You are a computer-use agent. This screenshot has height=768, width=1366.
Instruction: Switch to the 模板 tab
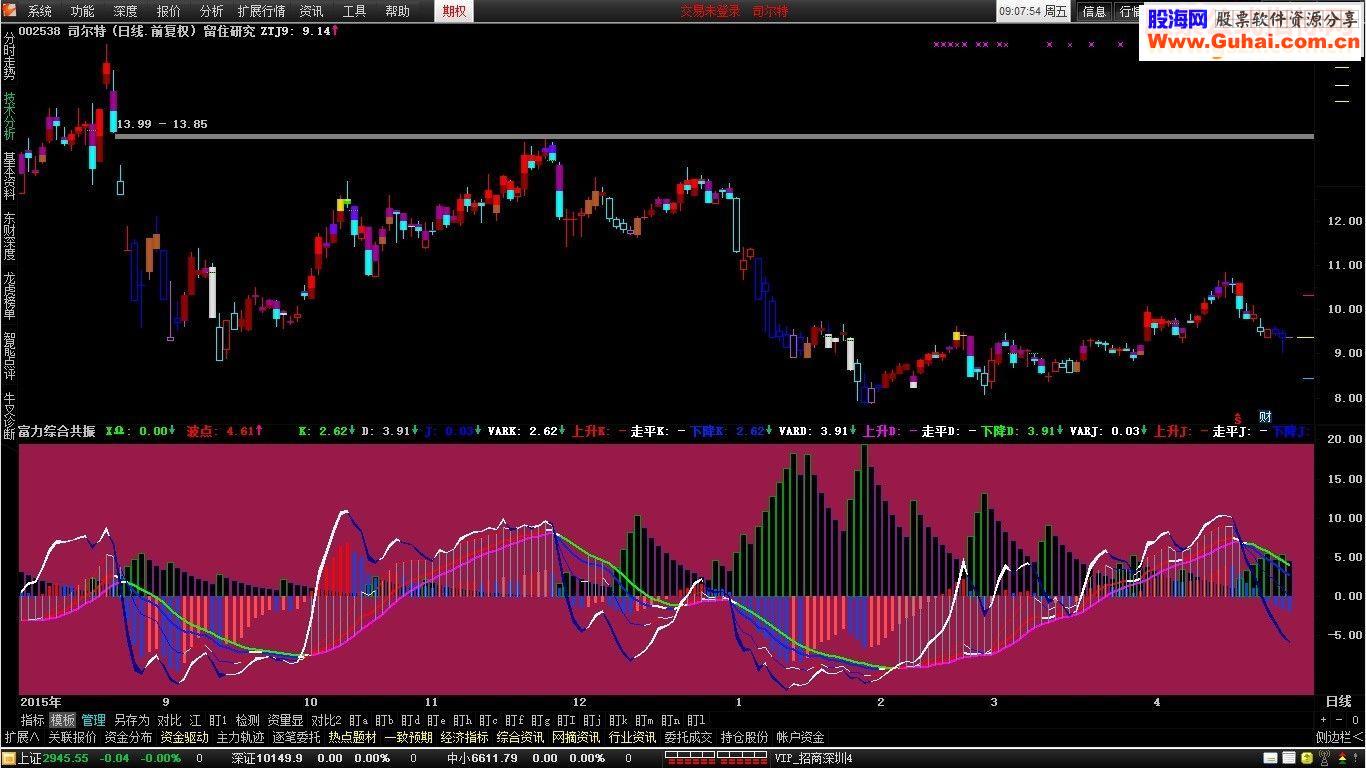tap(63, 720)
